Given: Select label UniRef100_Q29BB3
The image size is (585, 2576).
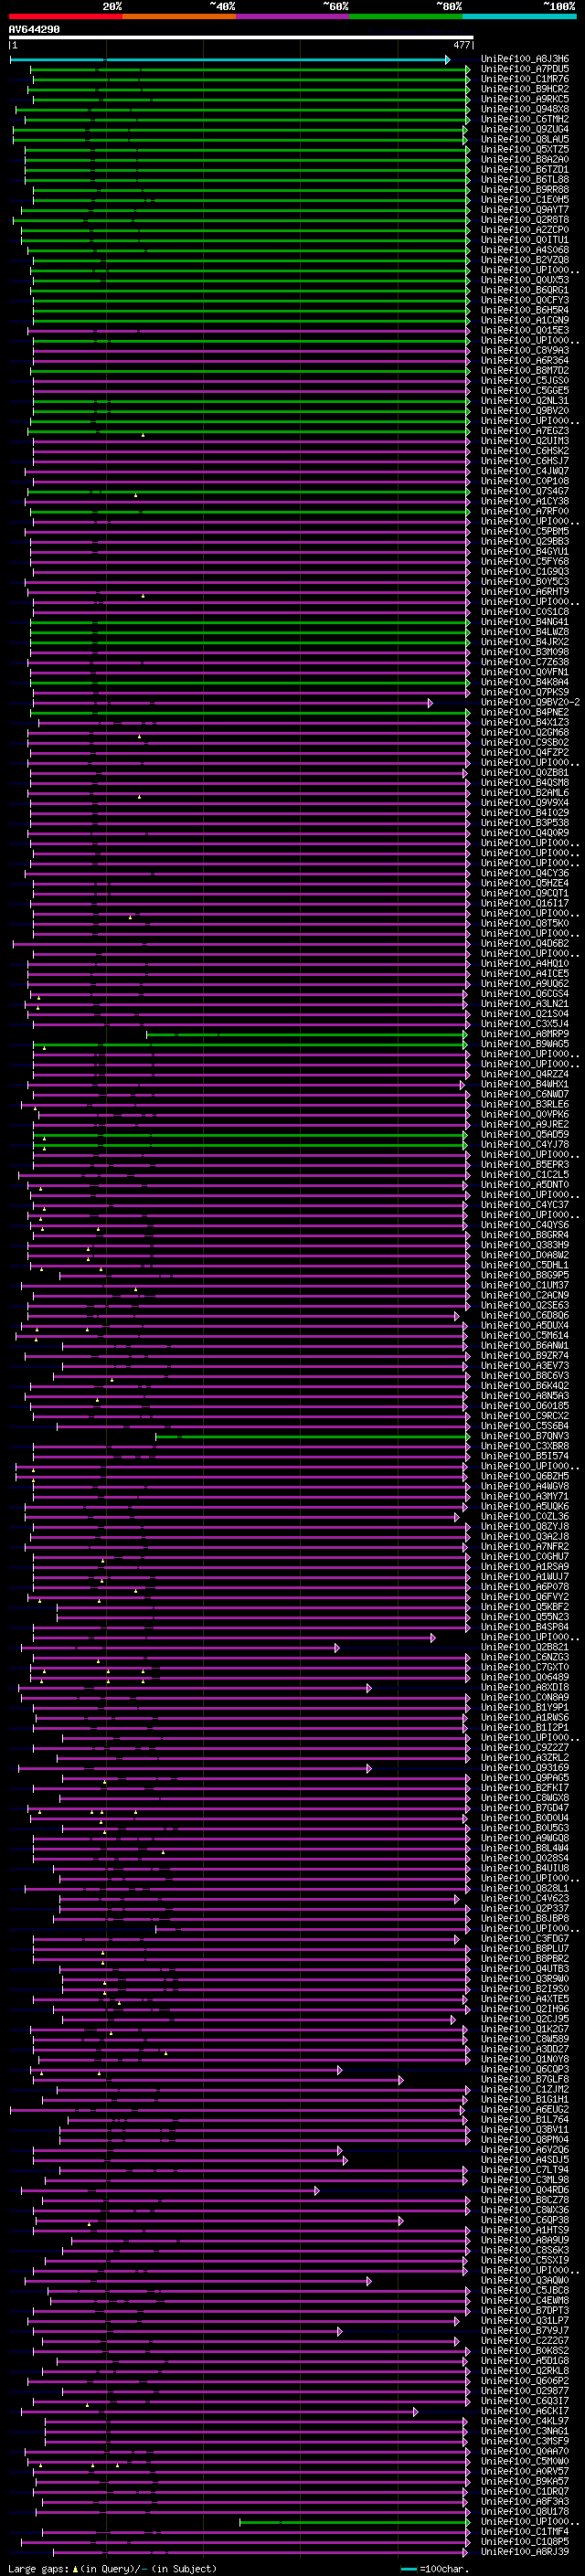Looking at the screenshot, I should pos(525,542).
